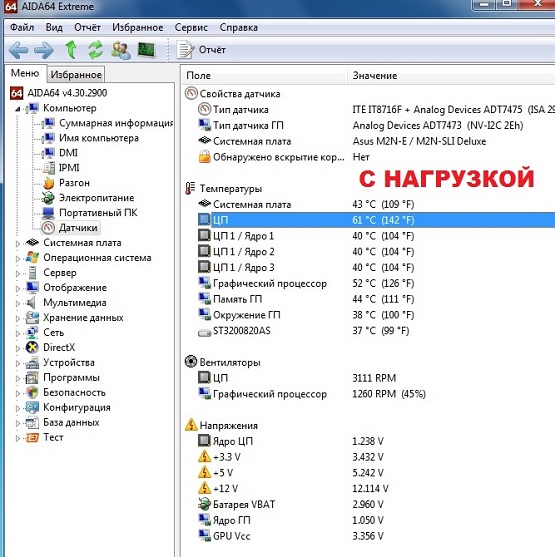
Task: Click the Forward arrow toolbar icon
Action: point(44,50)
